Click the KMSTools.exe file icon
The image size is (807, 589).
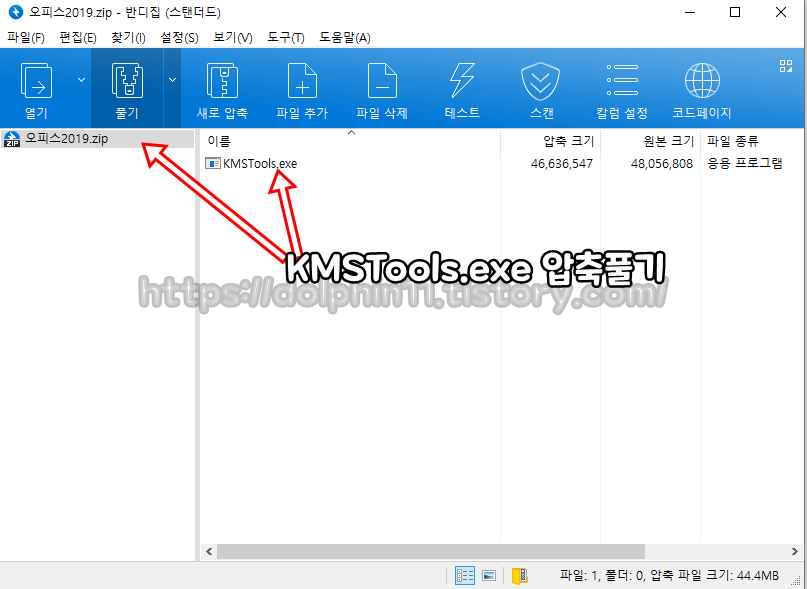[x=213, y=164]
